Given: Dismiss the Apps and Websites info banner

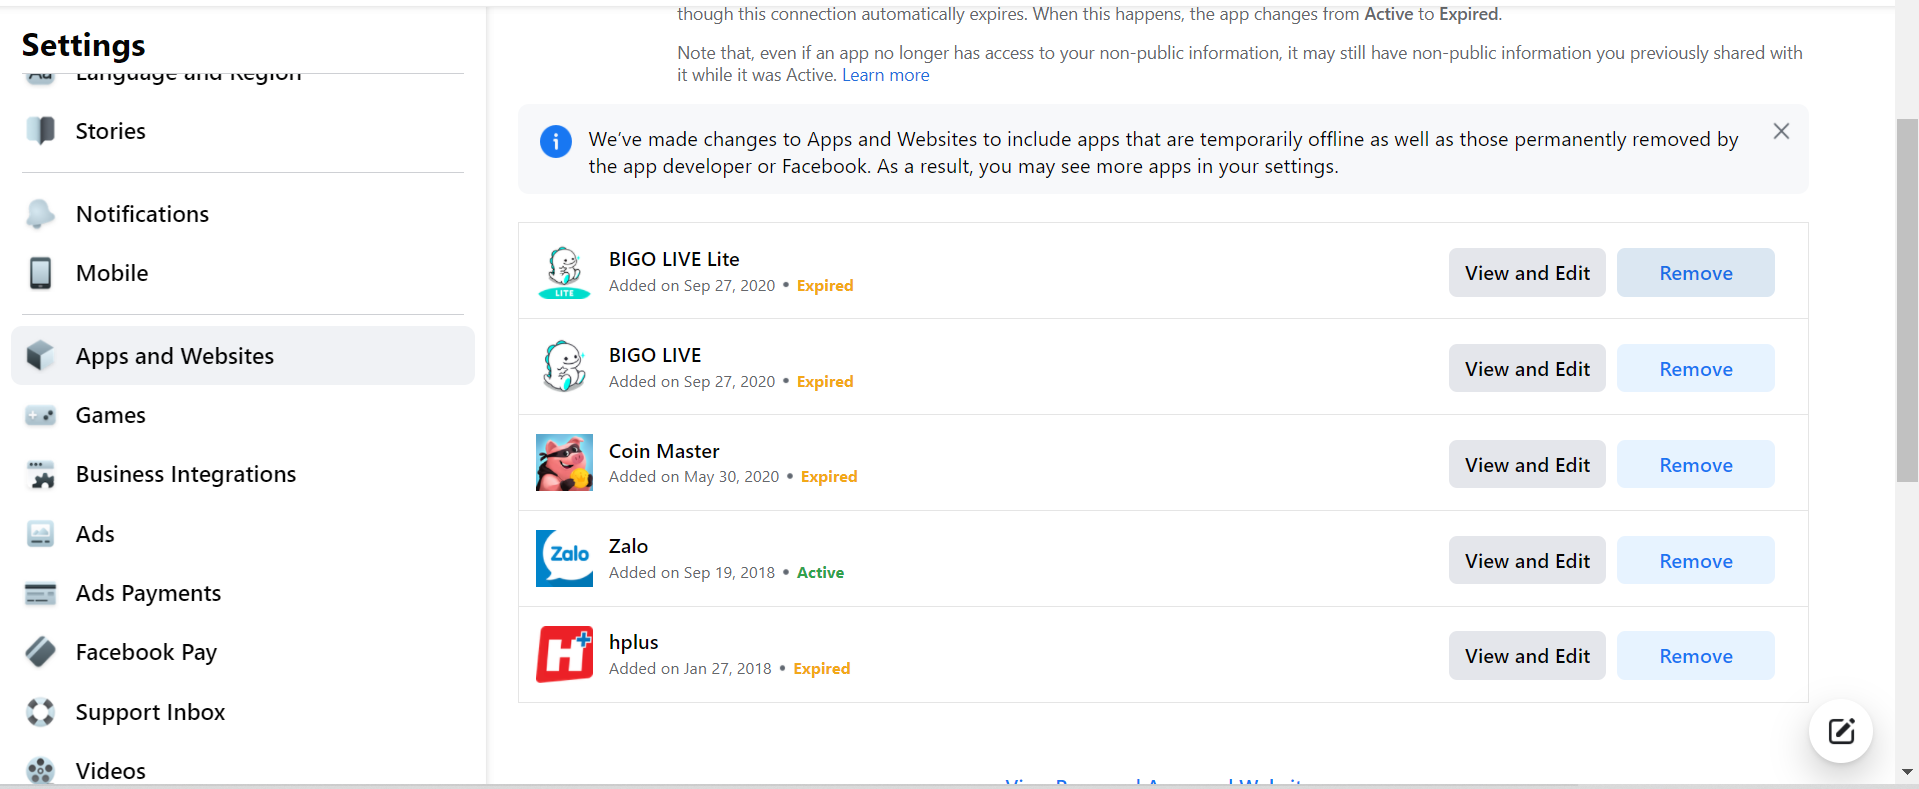Looking at the screenshot, I should point(1781,131).
